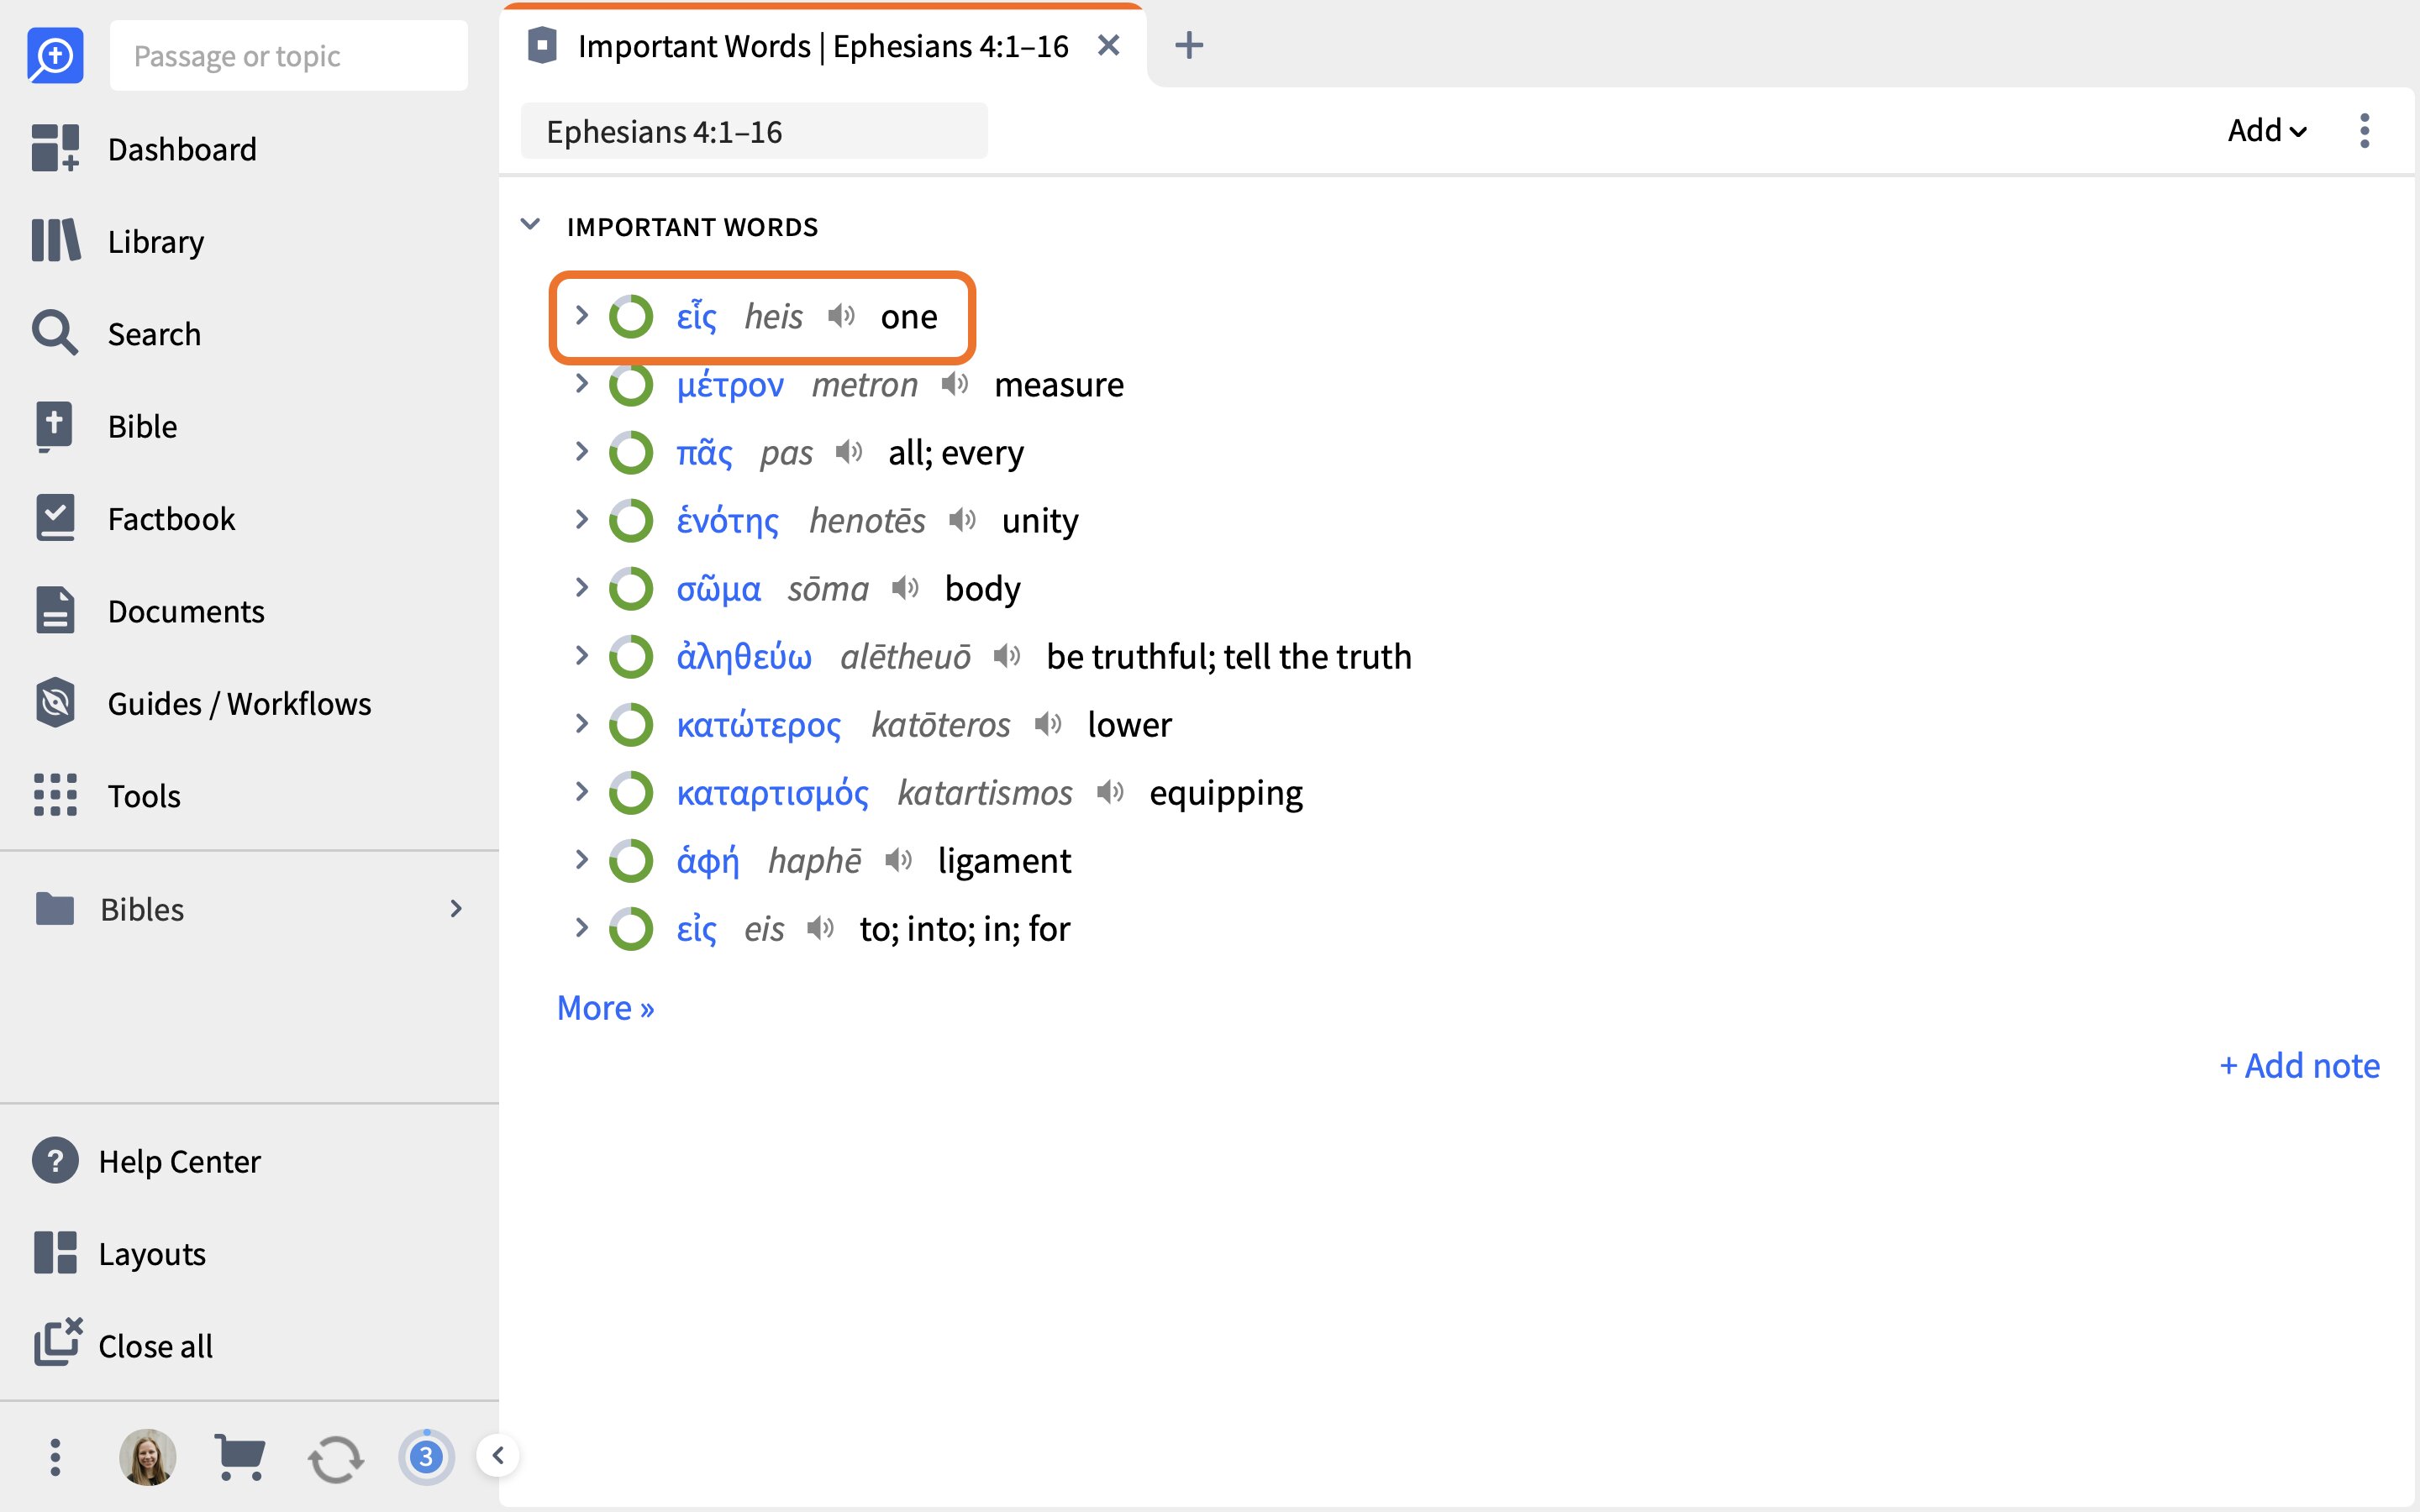Click the + Add note link
Screen dimensions: 2420x1512
pyautogui.click(x=2298, y=1065)
